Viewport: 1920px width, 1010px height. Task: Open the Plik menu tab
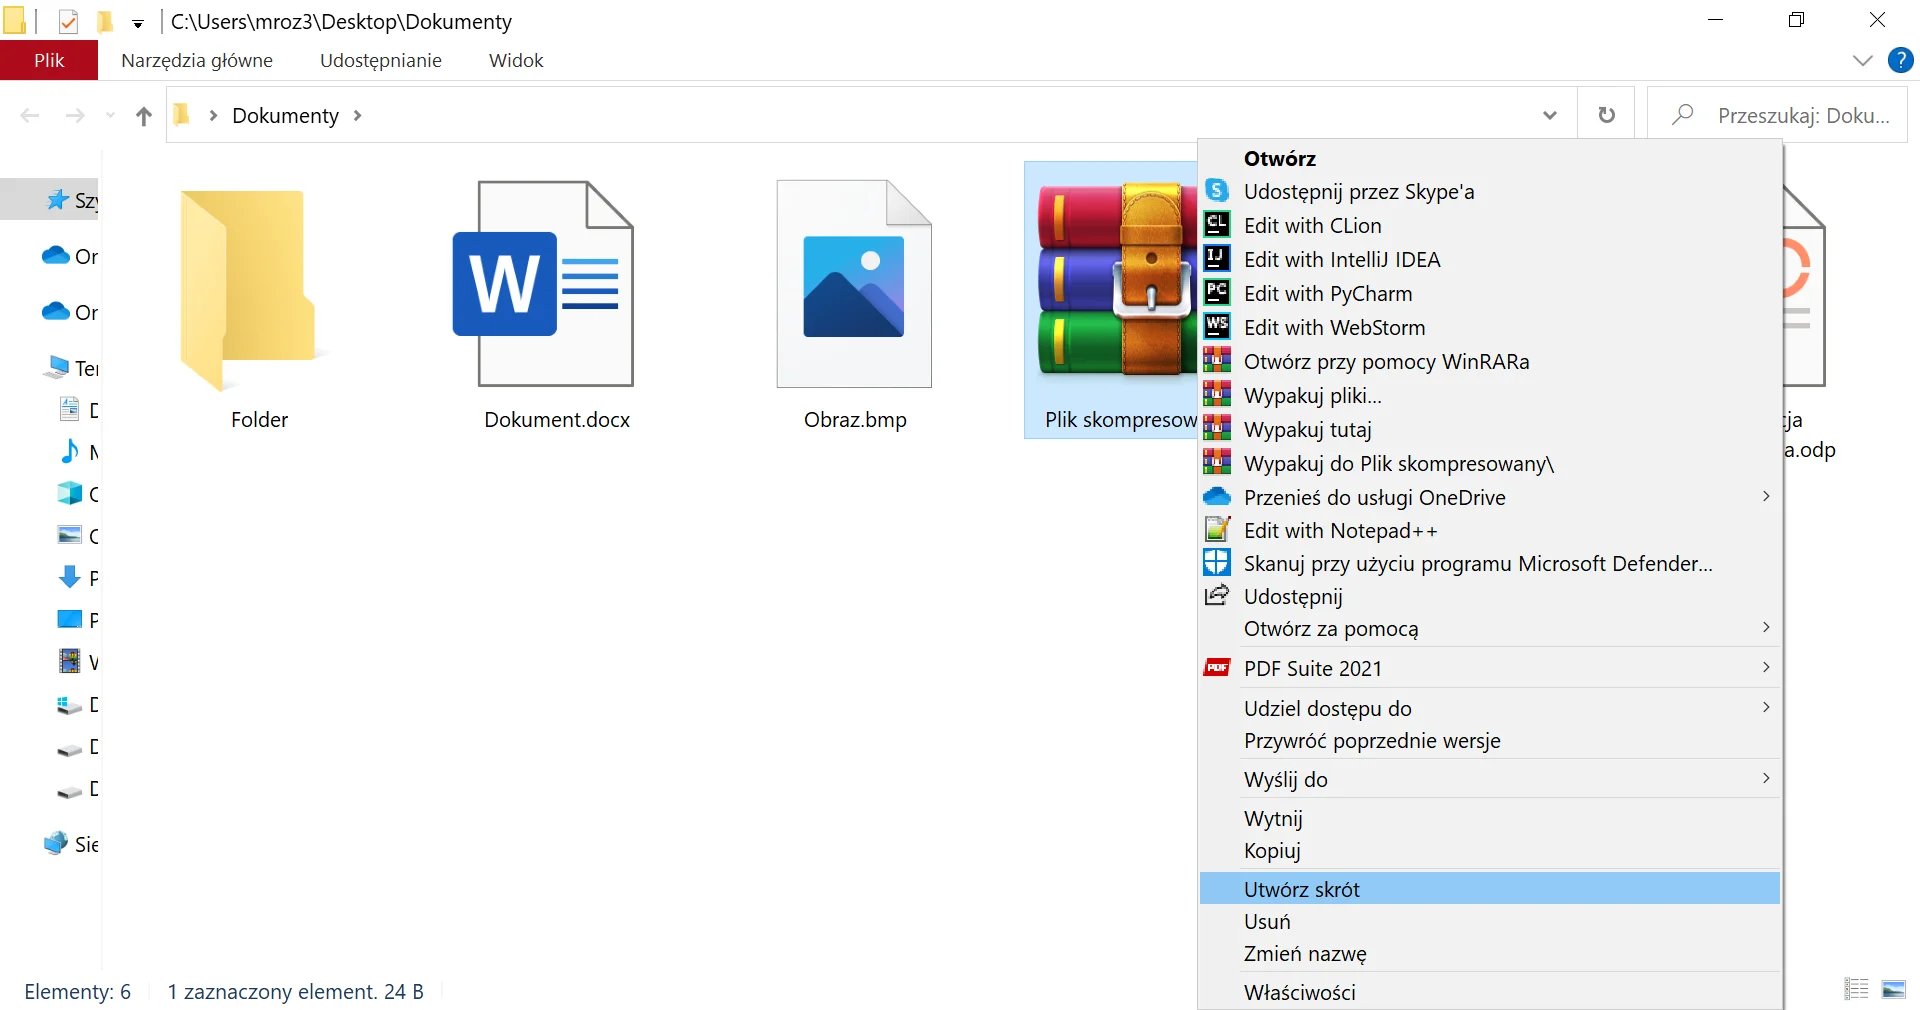pos(49,60)
